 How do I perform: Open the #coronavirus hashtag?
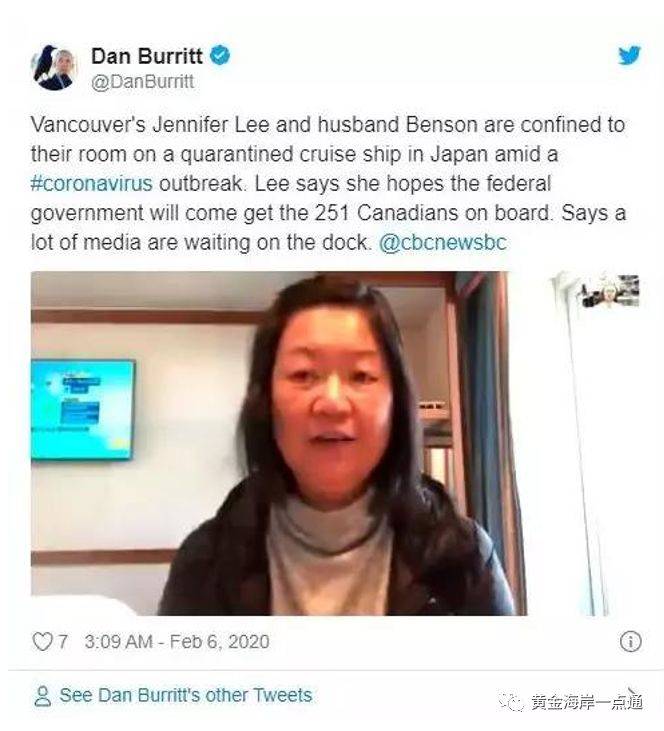click(91, 183)
